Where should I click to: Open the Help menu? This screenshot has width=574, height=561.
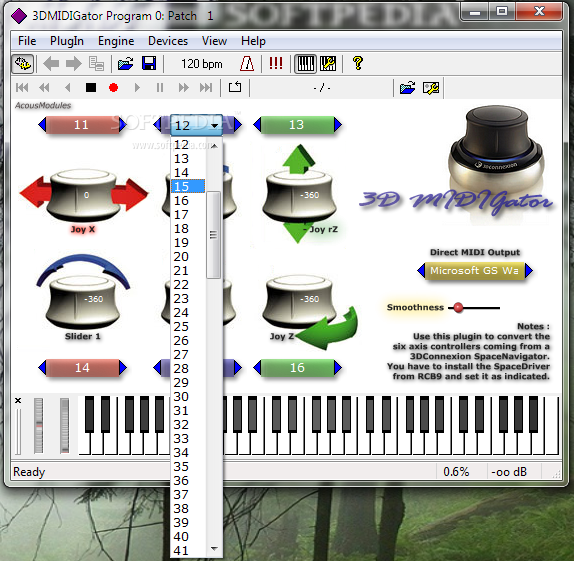253,41
